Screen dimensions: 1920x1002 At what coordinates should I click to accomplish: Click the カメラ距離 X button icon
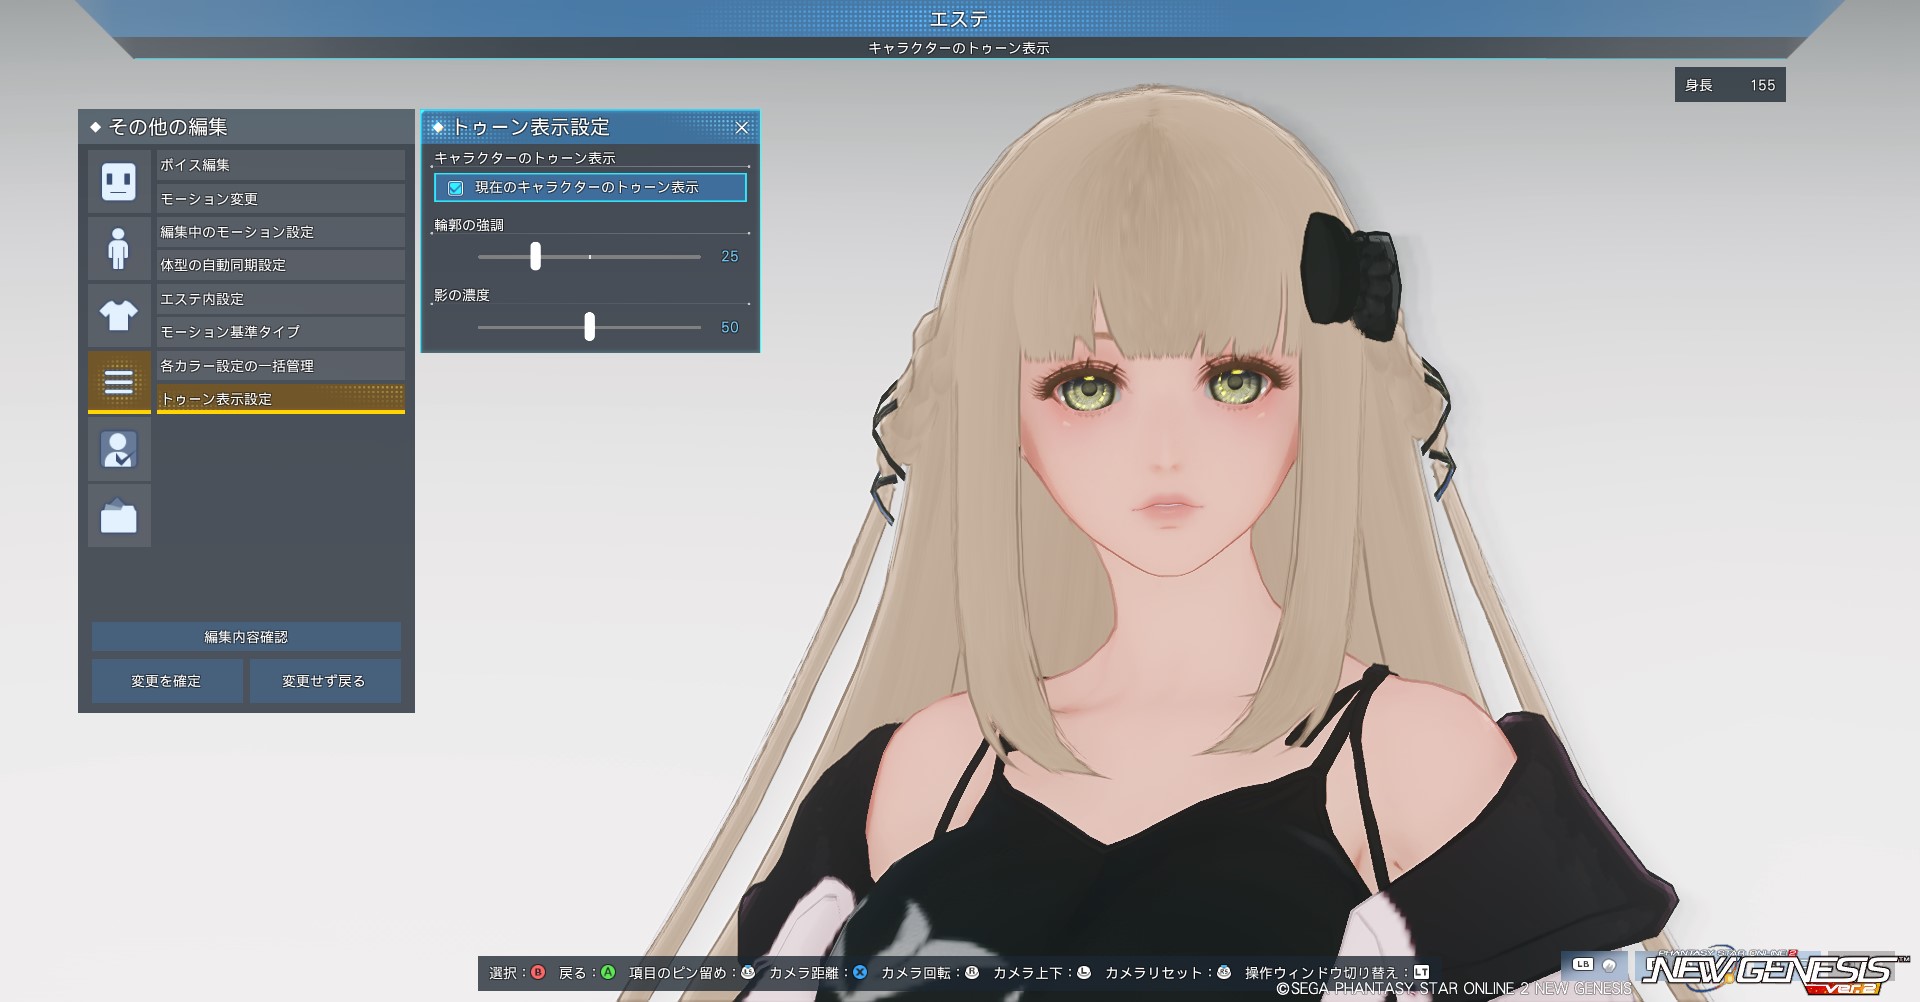860,972
